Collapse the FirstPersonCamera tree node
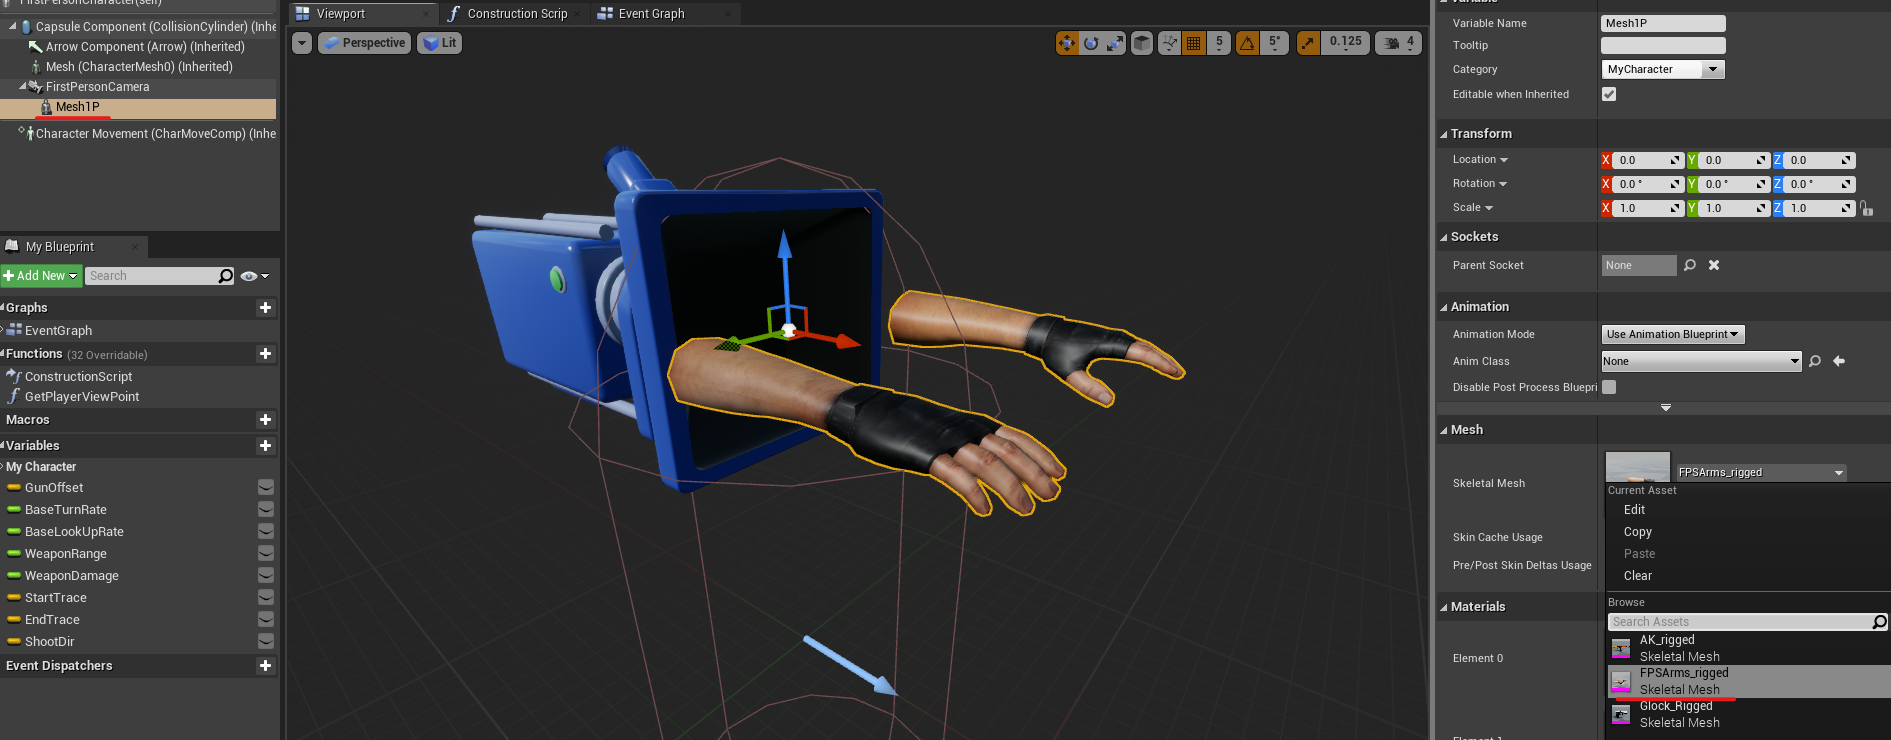The image size is (1891, 740). pos(22,86)
